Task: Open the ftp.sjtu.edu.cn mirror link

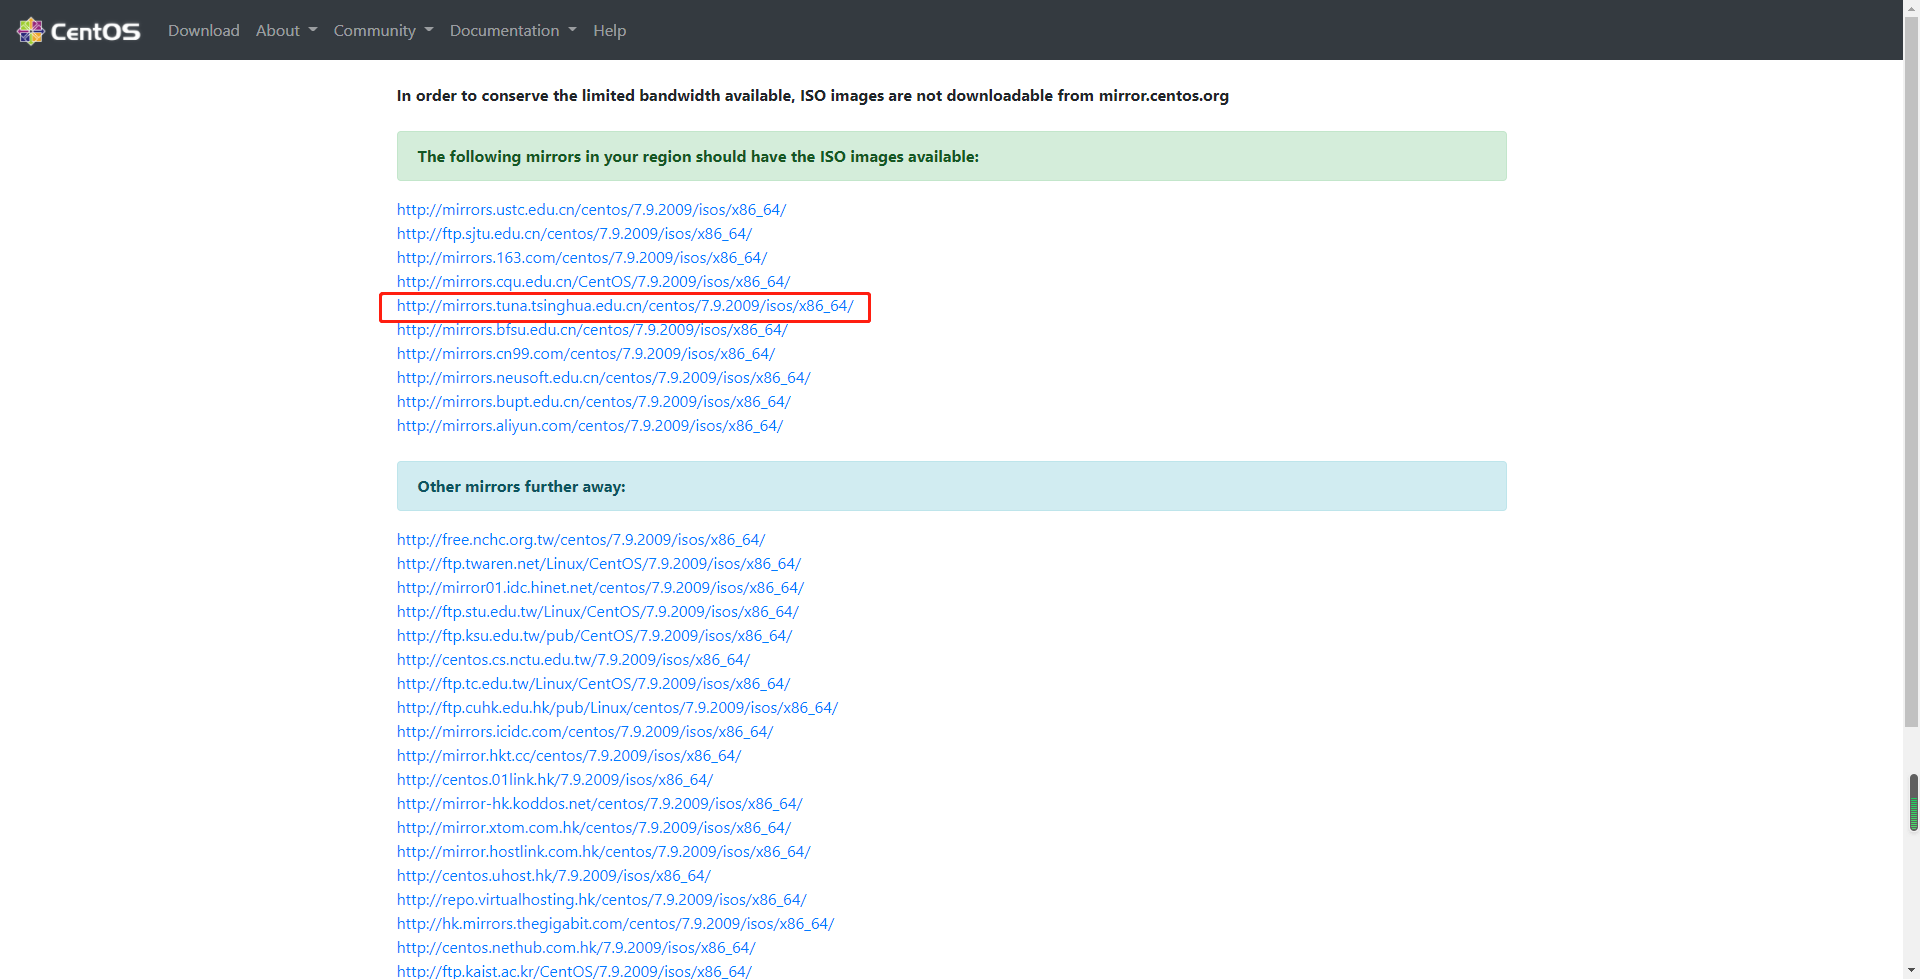Action: click(x=574, y=234)
